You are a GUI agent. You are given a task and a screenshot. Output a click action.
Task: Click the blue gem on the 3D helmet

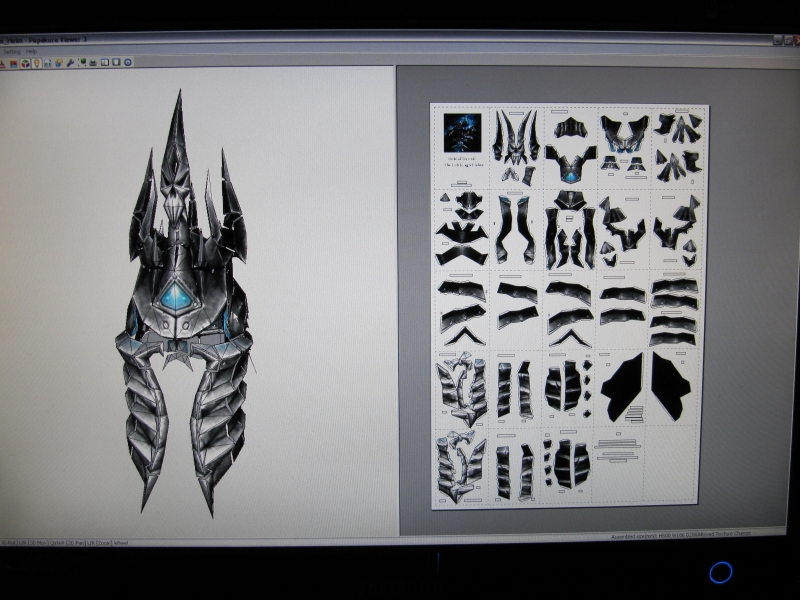(176, 296)
